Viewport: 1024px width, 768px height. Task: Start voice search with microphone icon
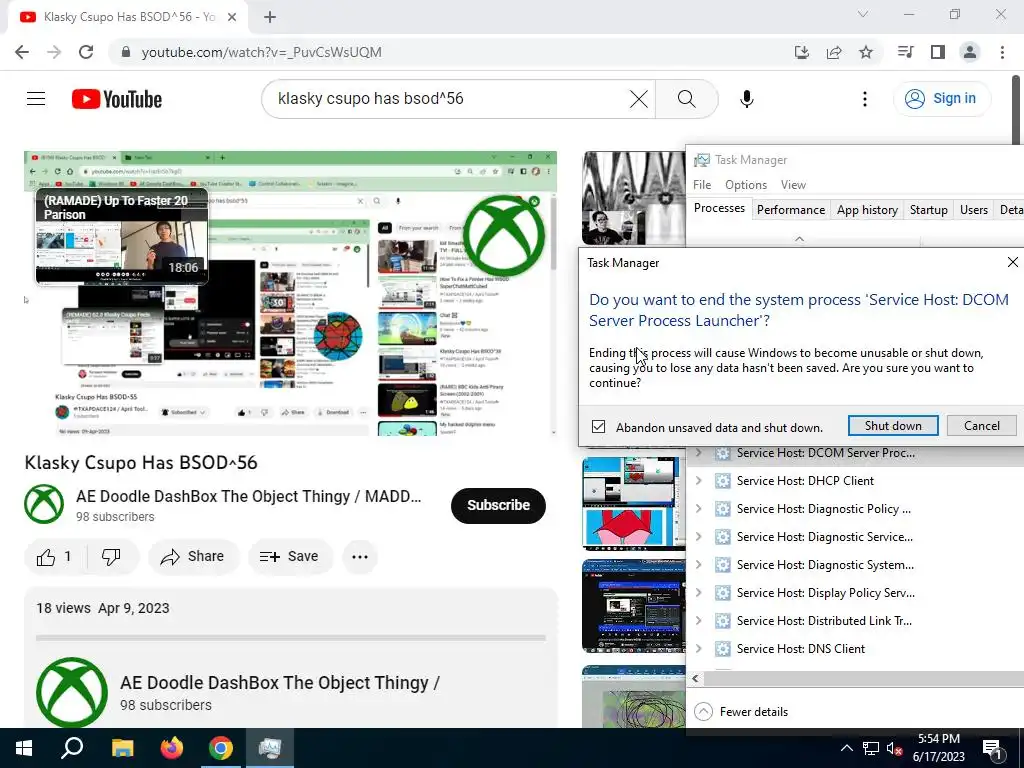[x=746, y=99]
